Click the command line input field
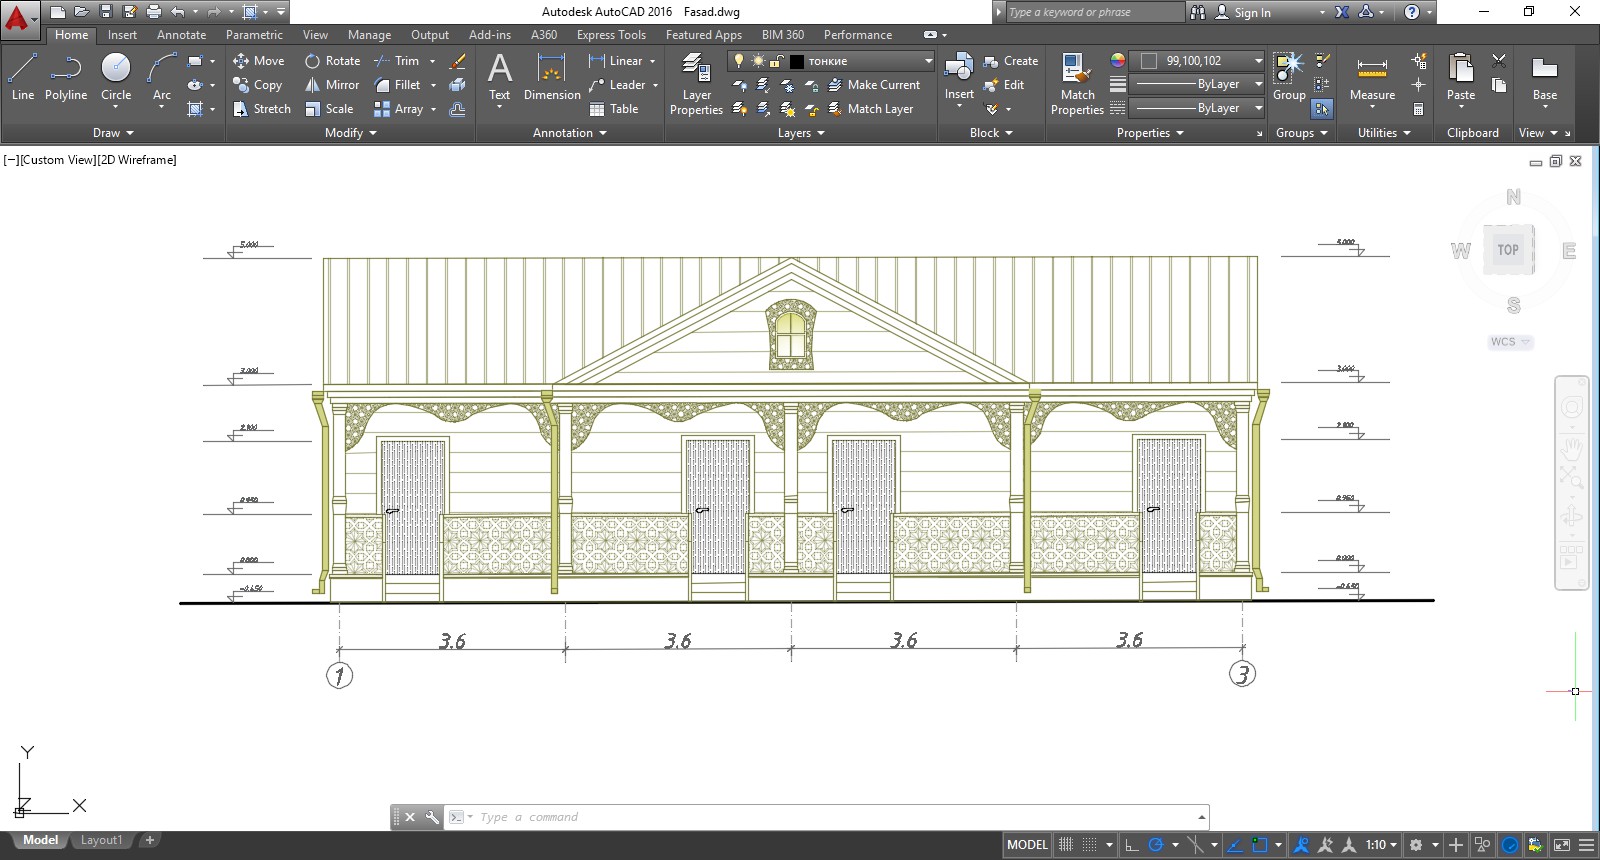Screen dimensions: 1600x860 [835, 817]
